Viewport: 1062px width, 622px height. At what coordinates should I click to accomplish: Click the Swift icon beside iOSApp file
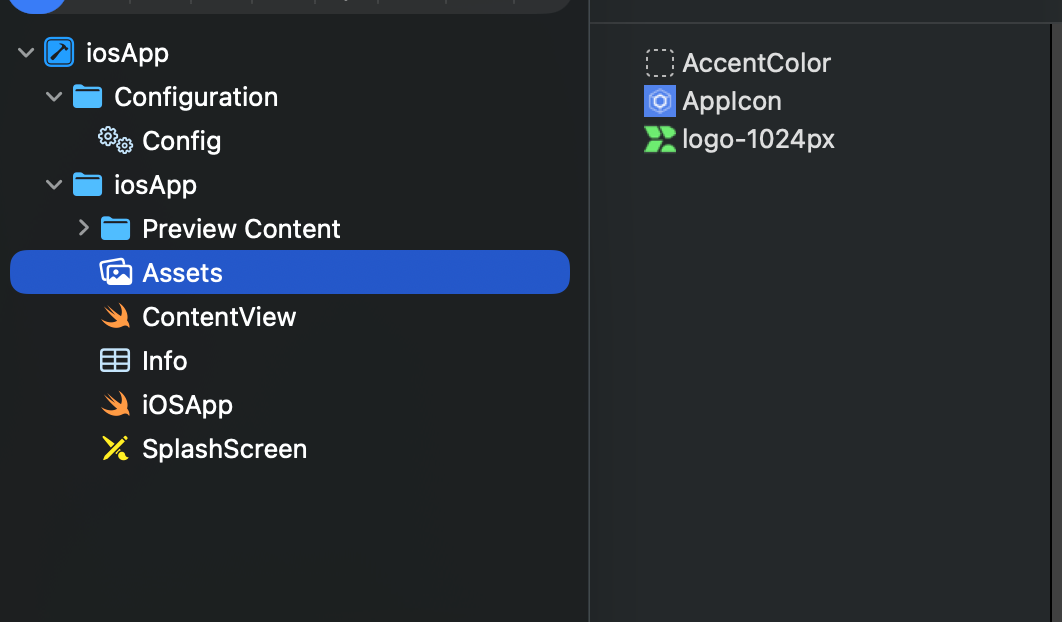point(116,405)
